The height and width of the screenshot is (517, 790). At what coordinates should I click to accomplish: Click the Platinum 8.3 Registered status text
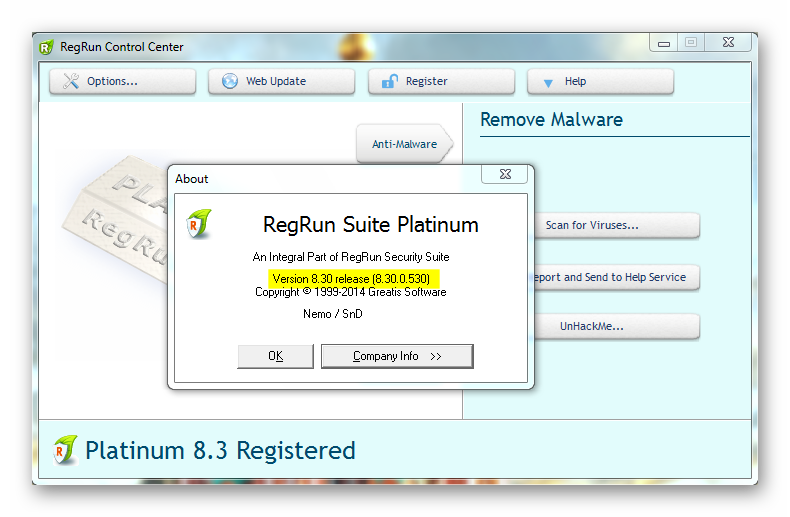[x=220, y=450]
